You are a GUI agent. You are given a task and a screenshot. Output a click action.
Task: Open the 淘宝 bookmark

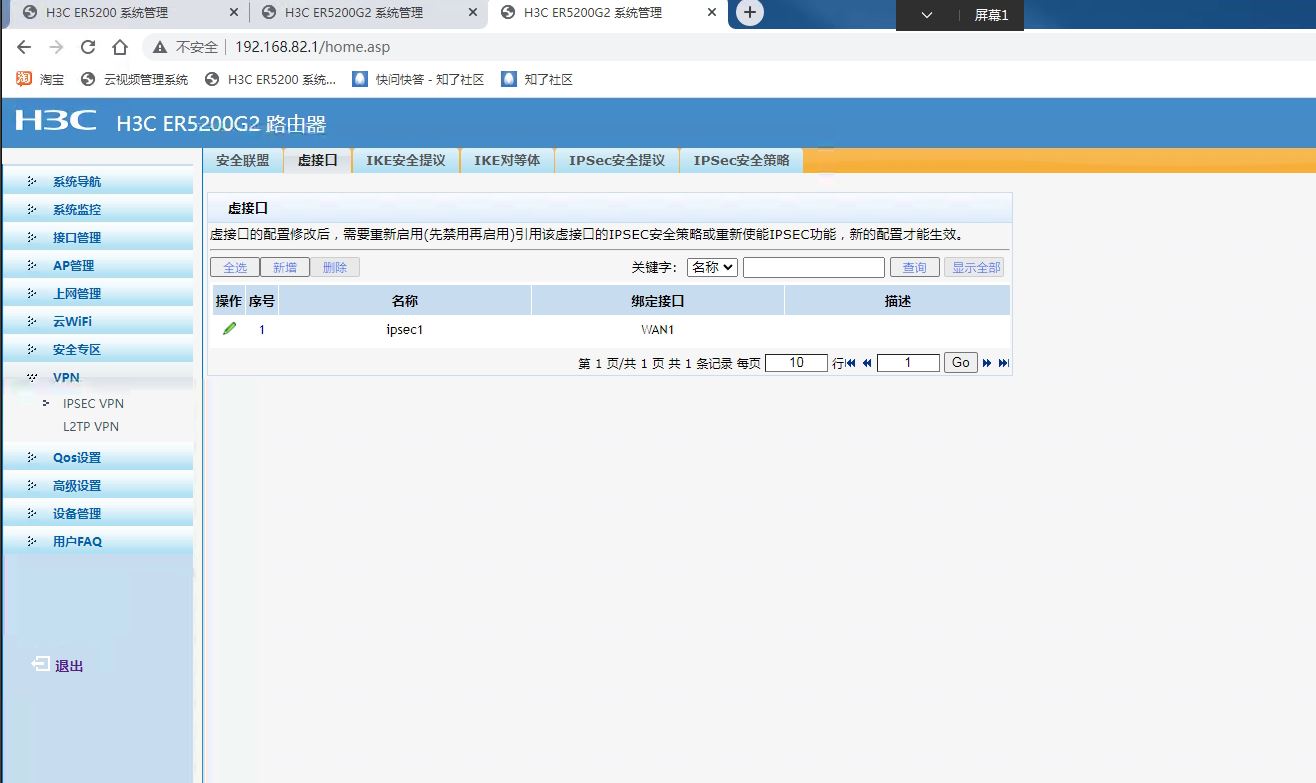pyautogui.click(x=41, y=79)
